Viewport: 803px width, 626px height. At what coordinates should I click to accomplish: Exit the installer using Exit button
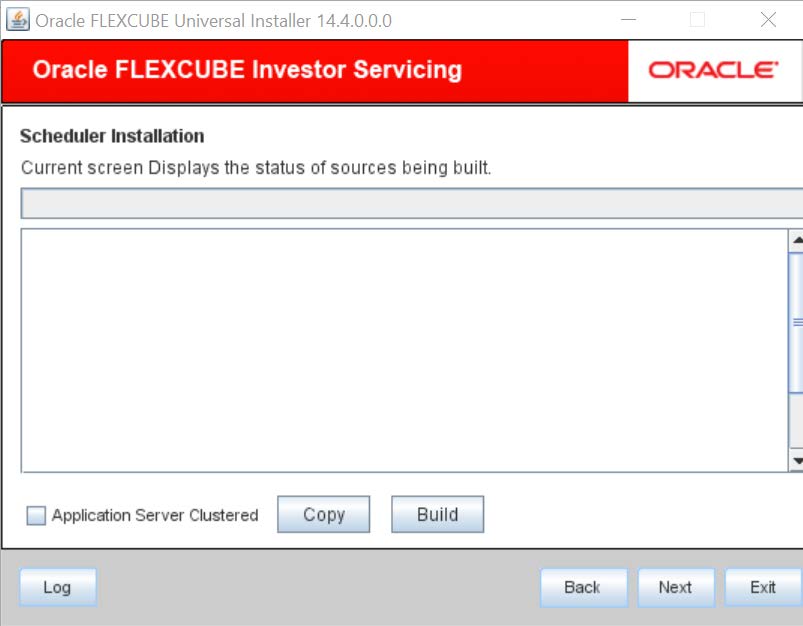(763, 588)
